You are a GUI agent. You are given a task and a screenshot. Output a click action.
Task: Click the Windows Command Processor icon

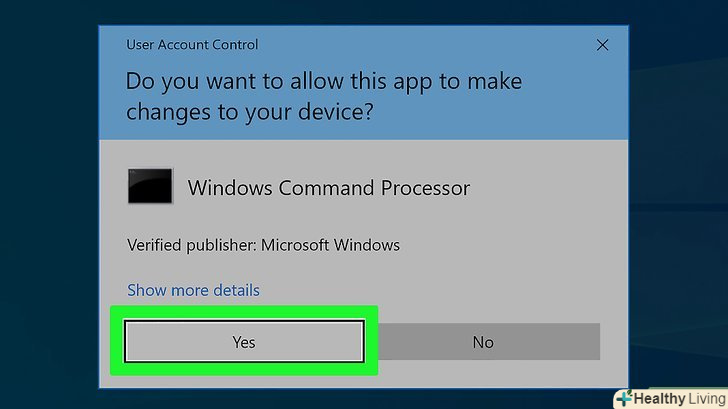pos(149,187)
